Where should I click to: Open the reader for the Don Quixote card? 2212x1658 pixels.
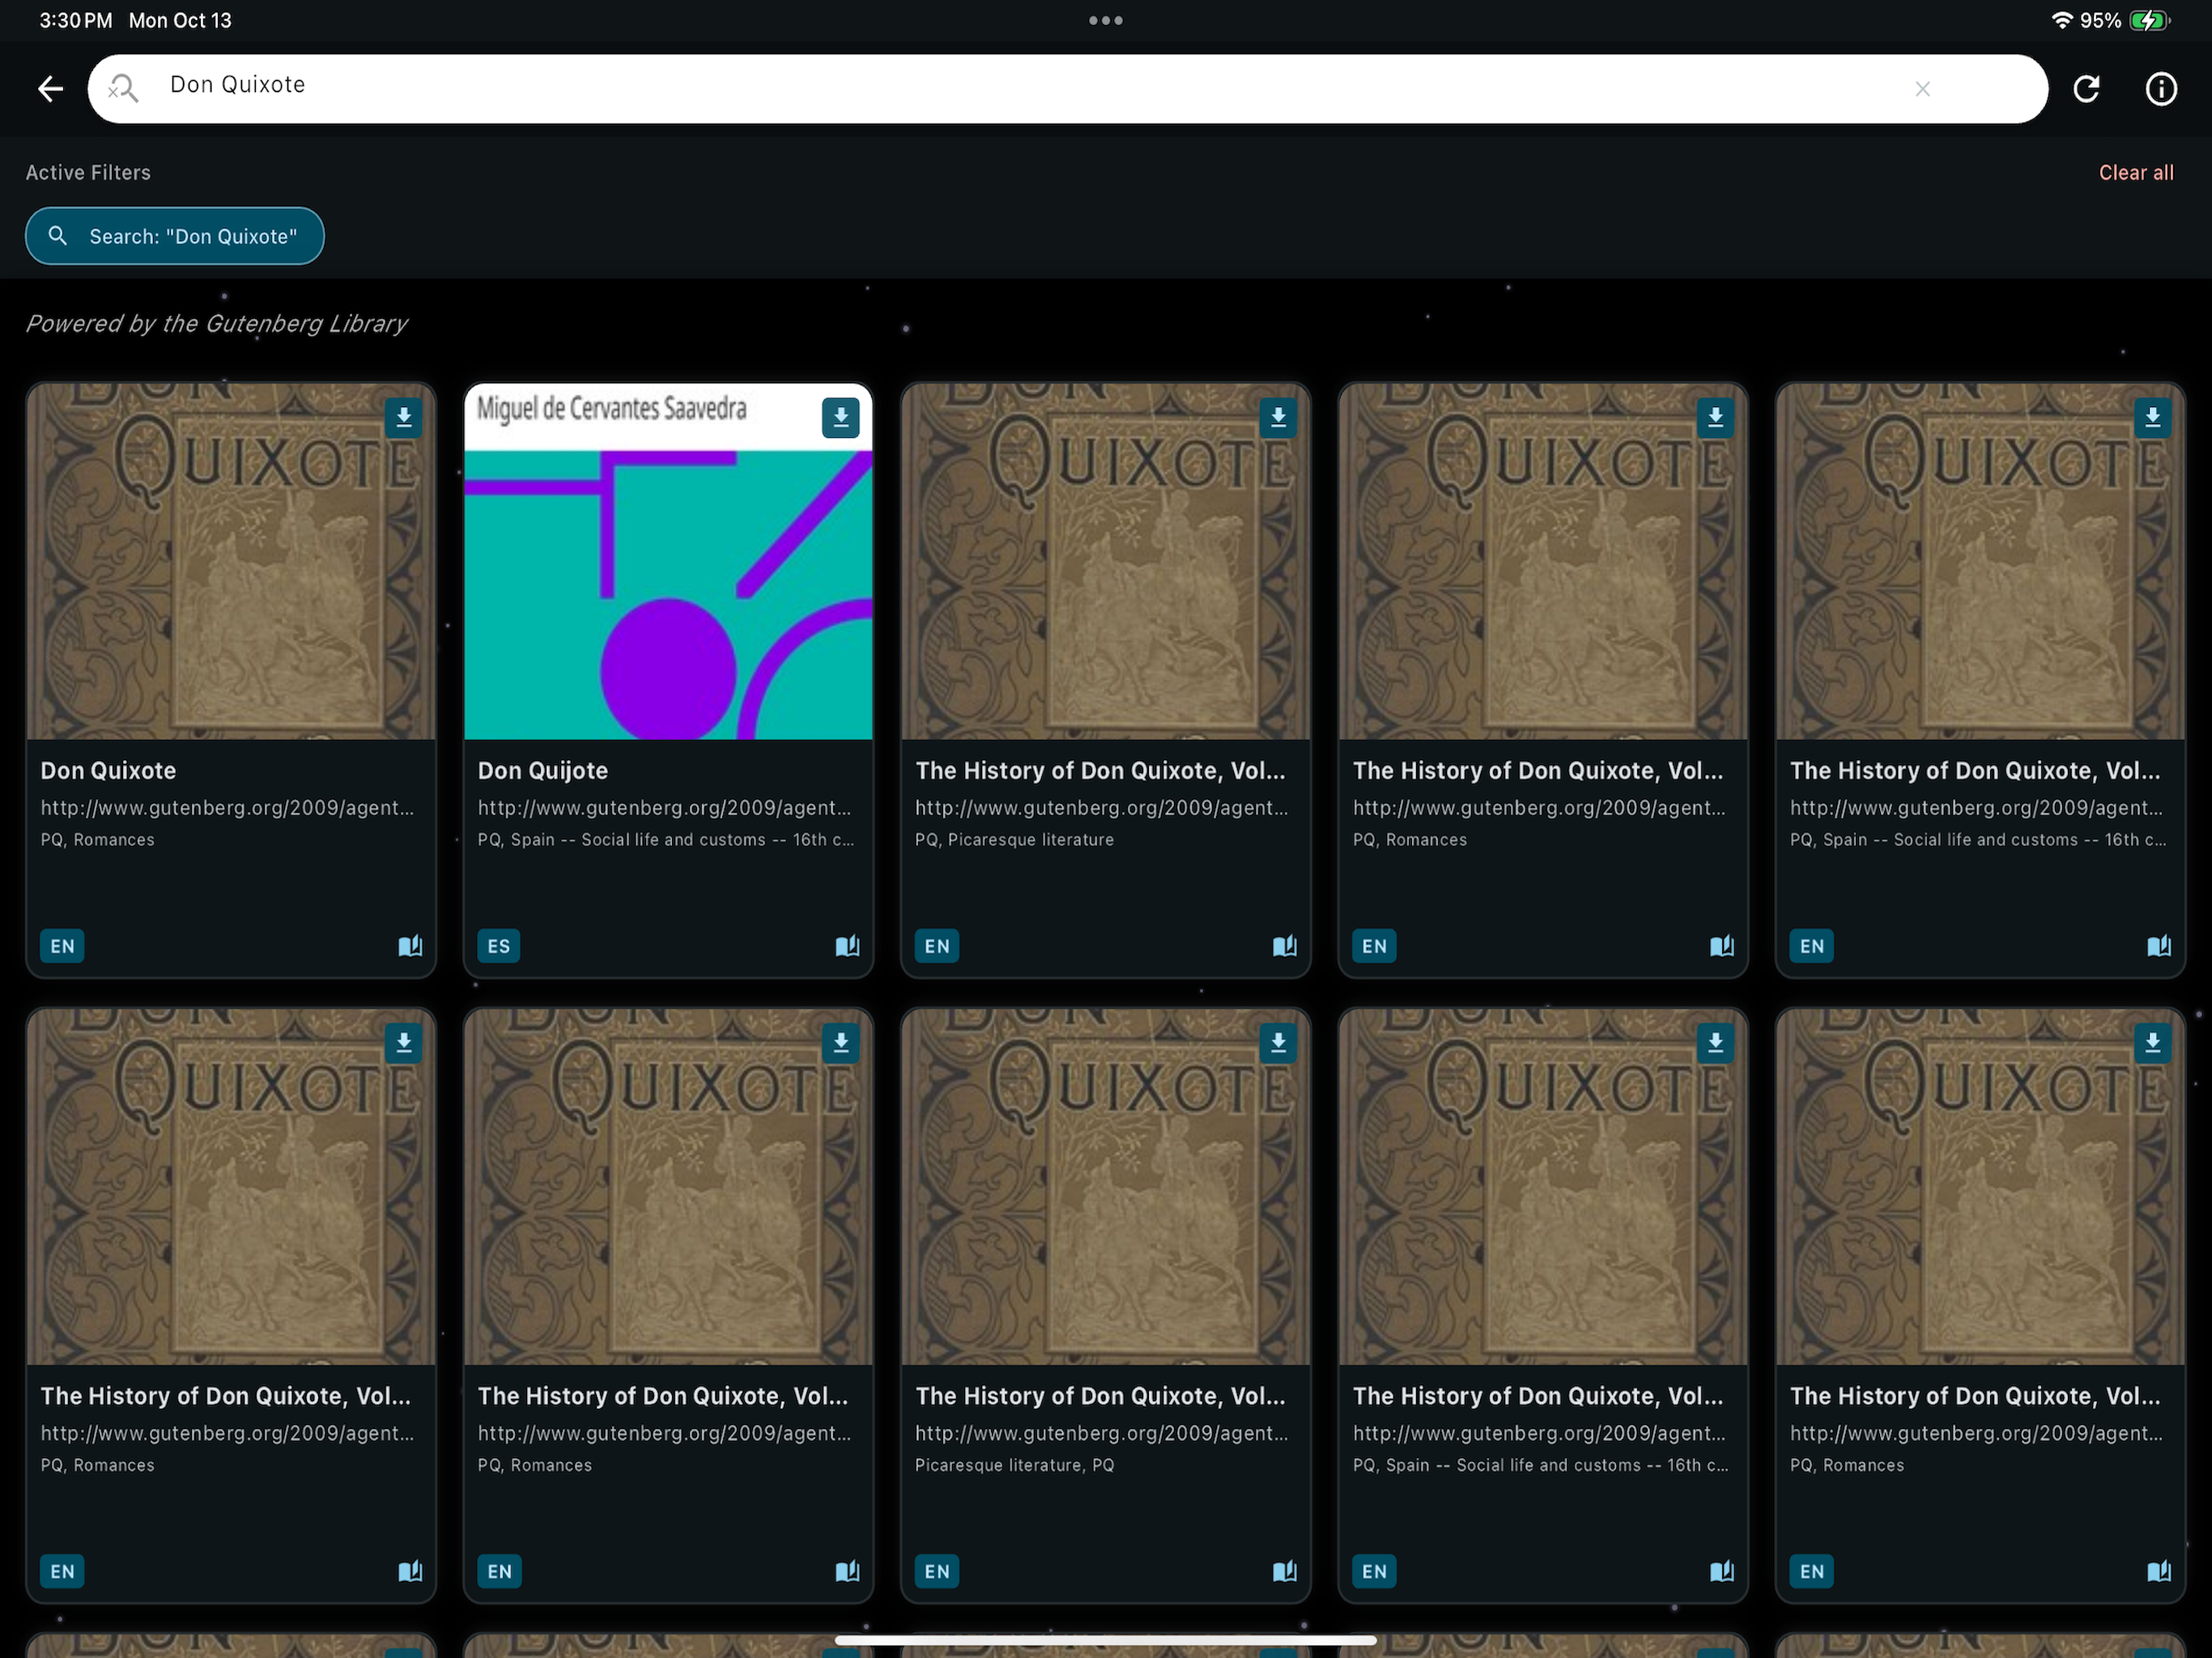click(410, 946)
